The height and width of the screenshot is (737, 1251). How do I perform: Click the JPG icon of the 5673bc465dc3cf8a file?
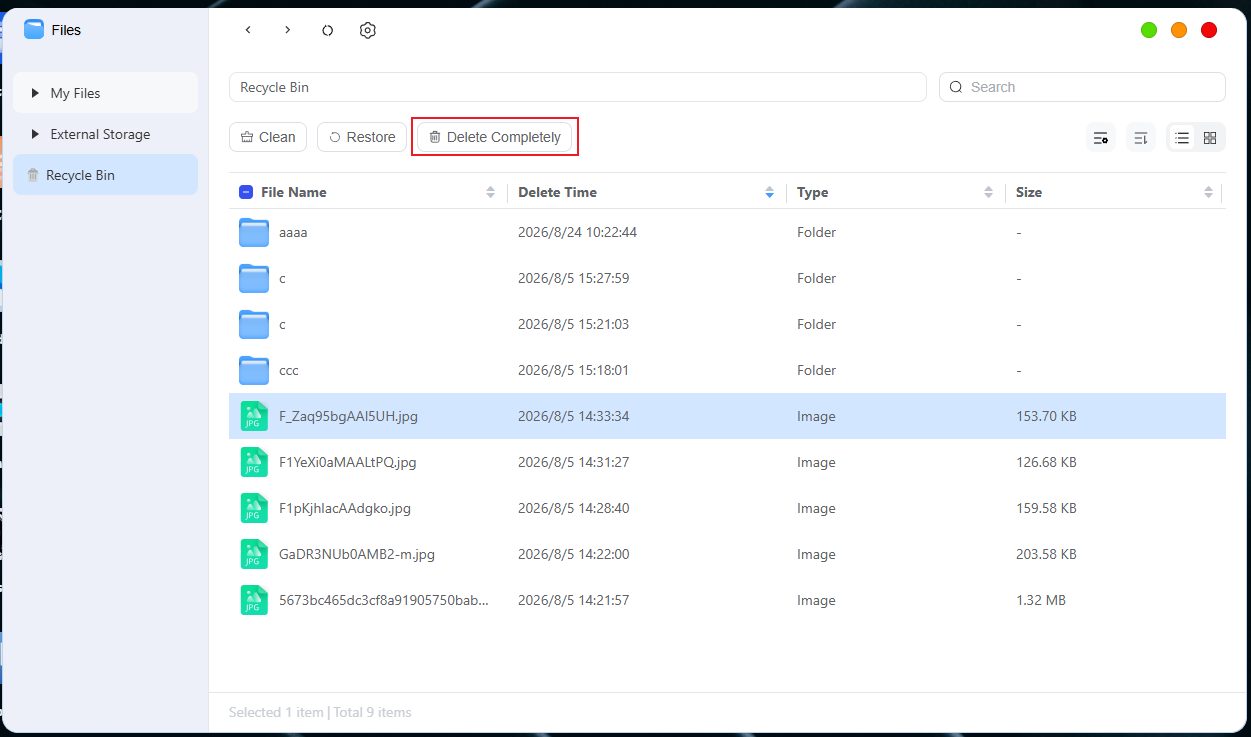(x=254, y=600)
